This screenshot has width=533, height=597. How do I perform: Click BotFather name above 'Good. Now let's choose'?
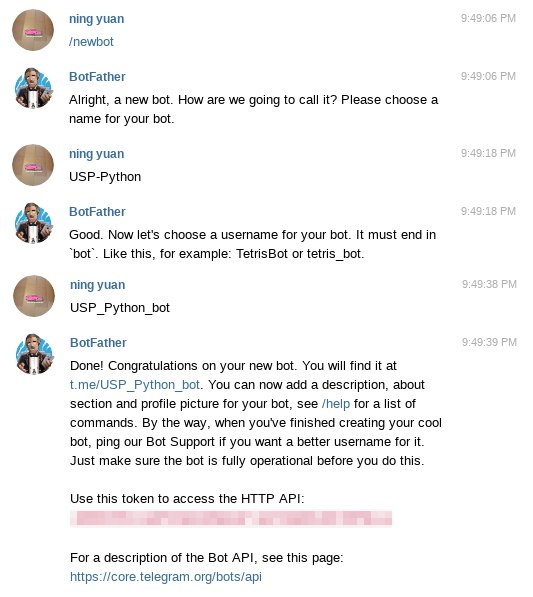pos(97,211)
